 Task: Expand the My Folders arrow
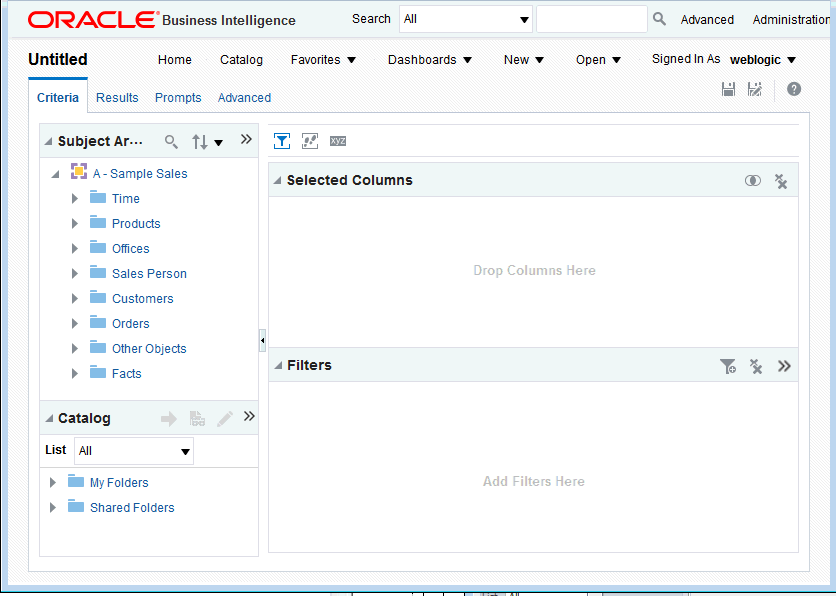52,482
